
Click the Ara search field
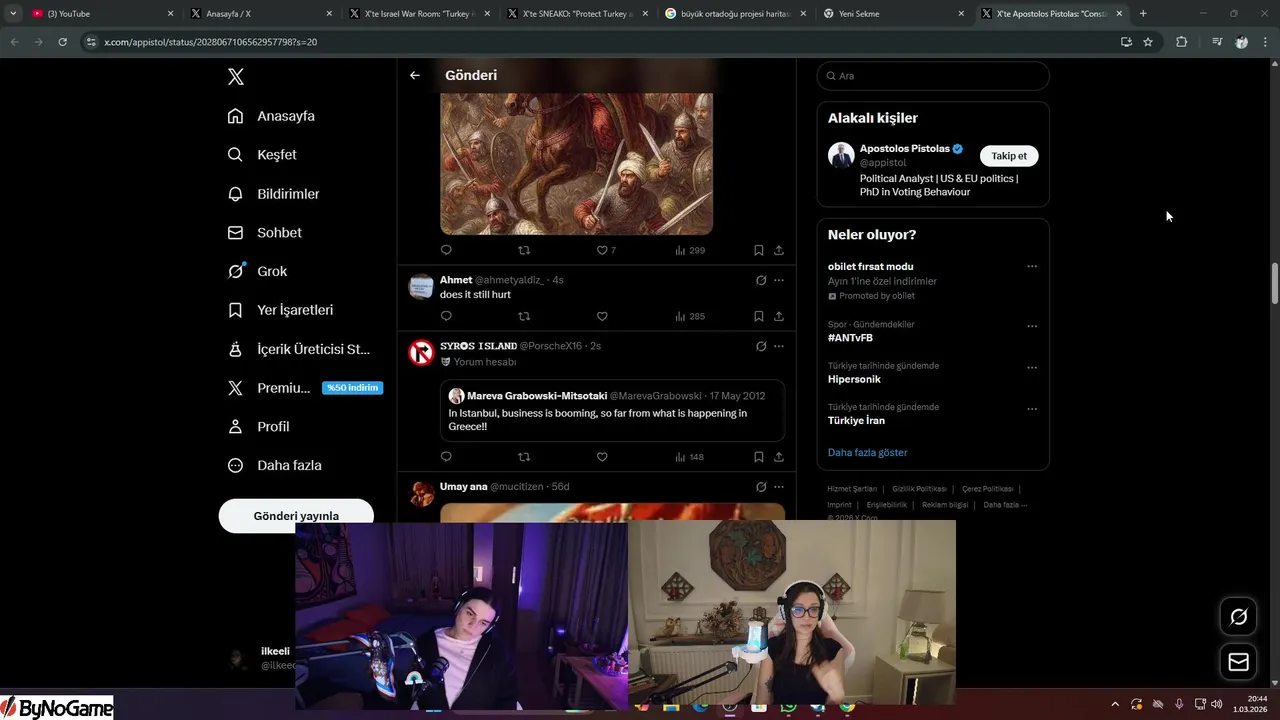click(x=933, y=76)
